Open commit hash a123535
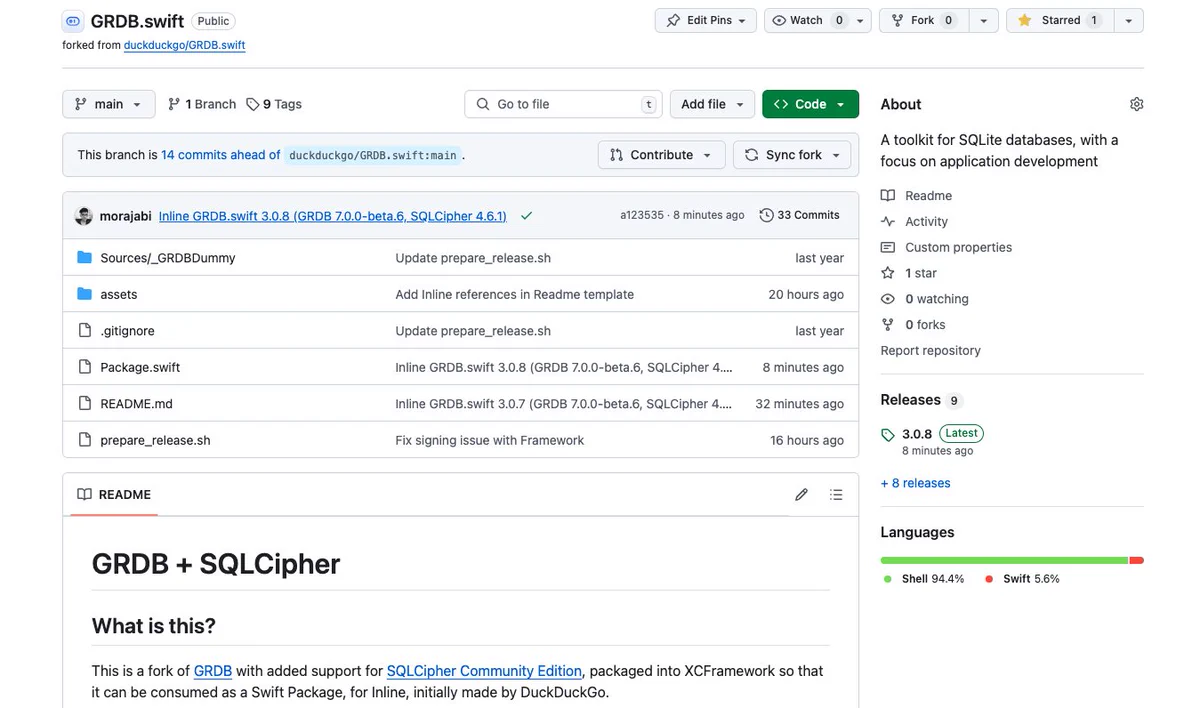The image size is (1200, 708). pyautogui.click(x=642, y=215)
